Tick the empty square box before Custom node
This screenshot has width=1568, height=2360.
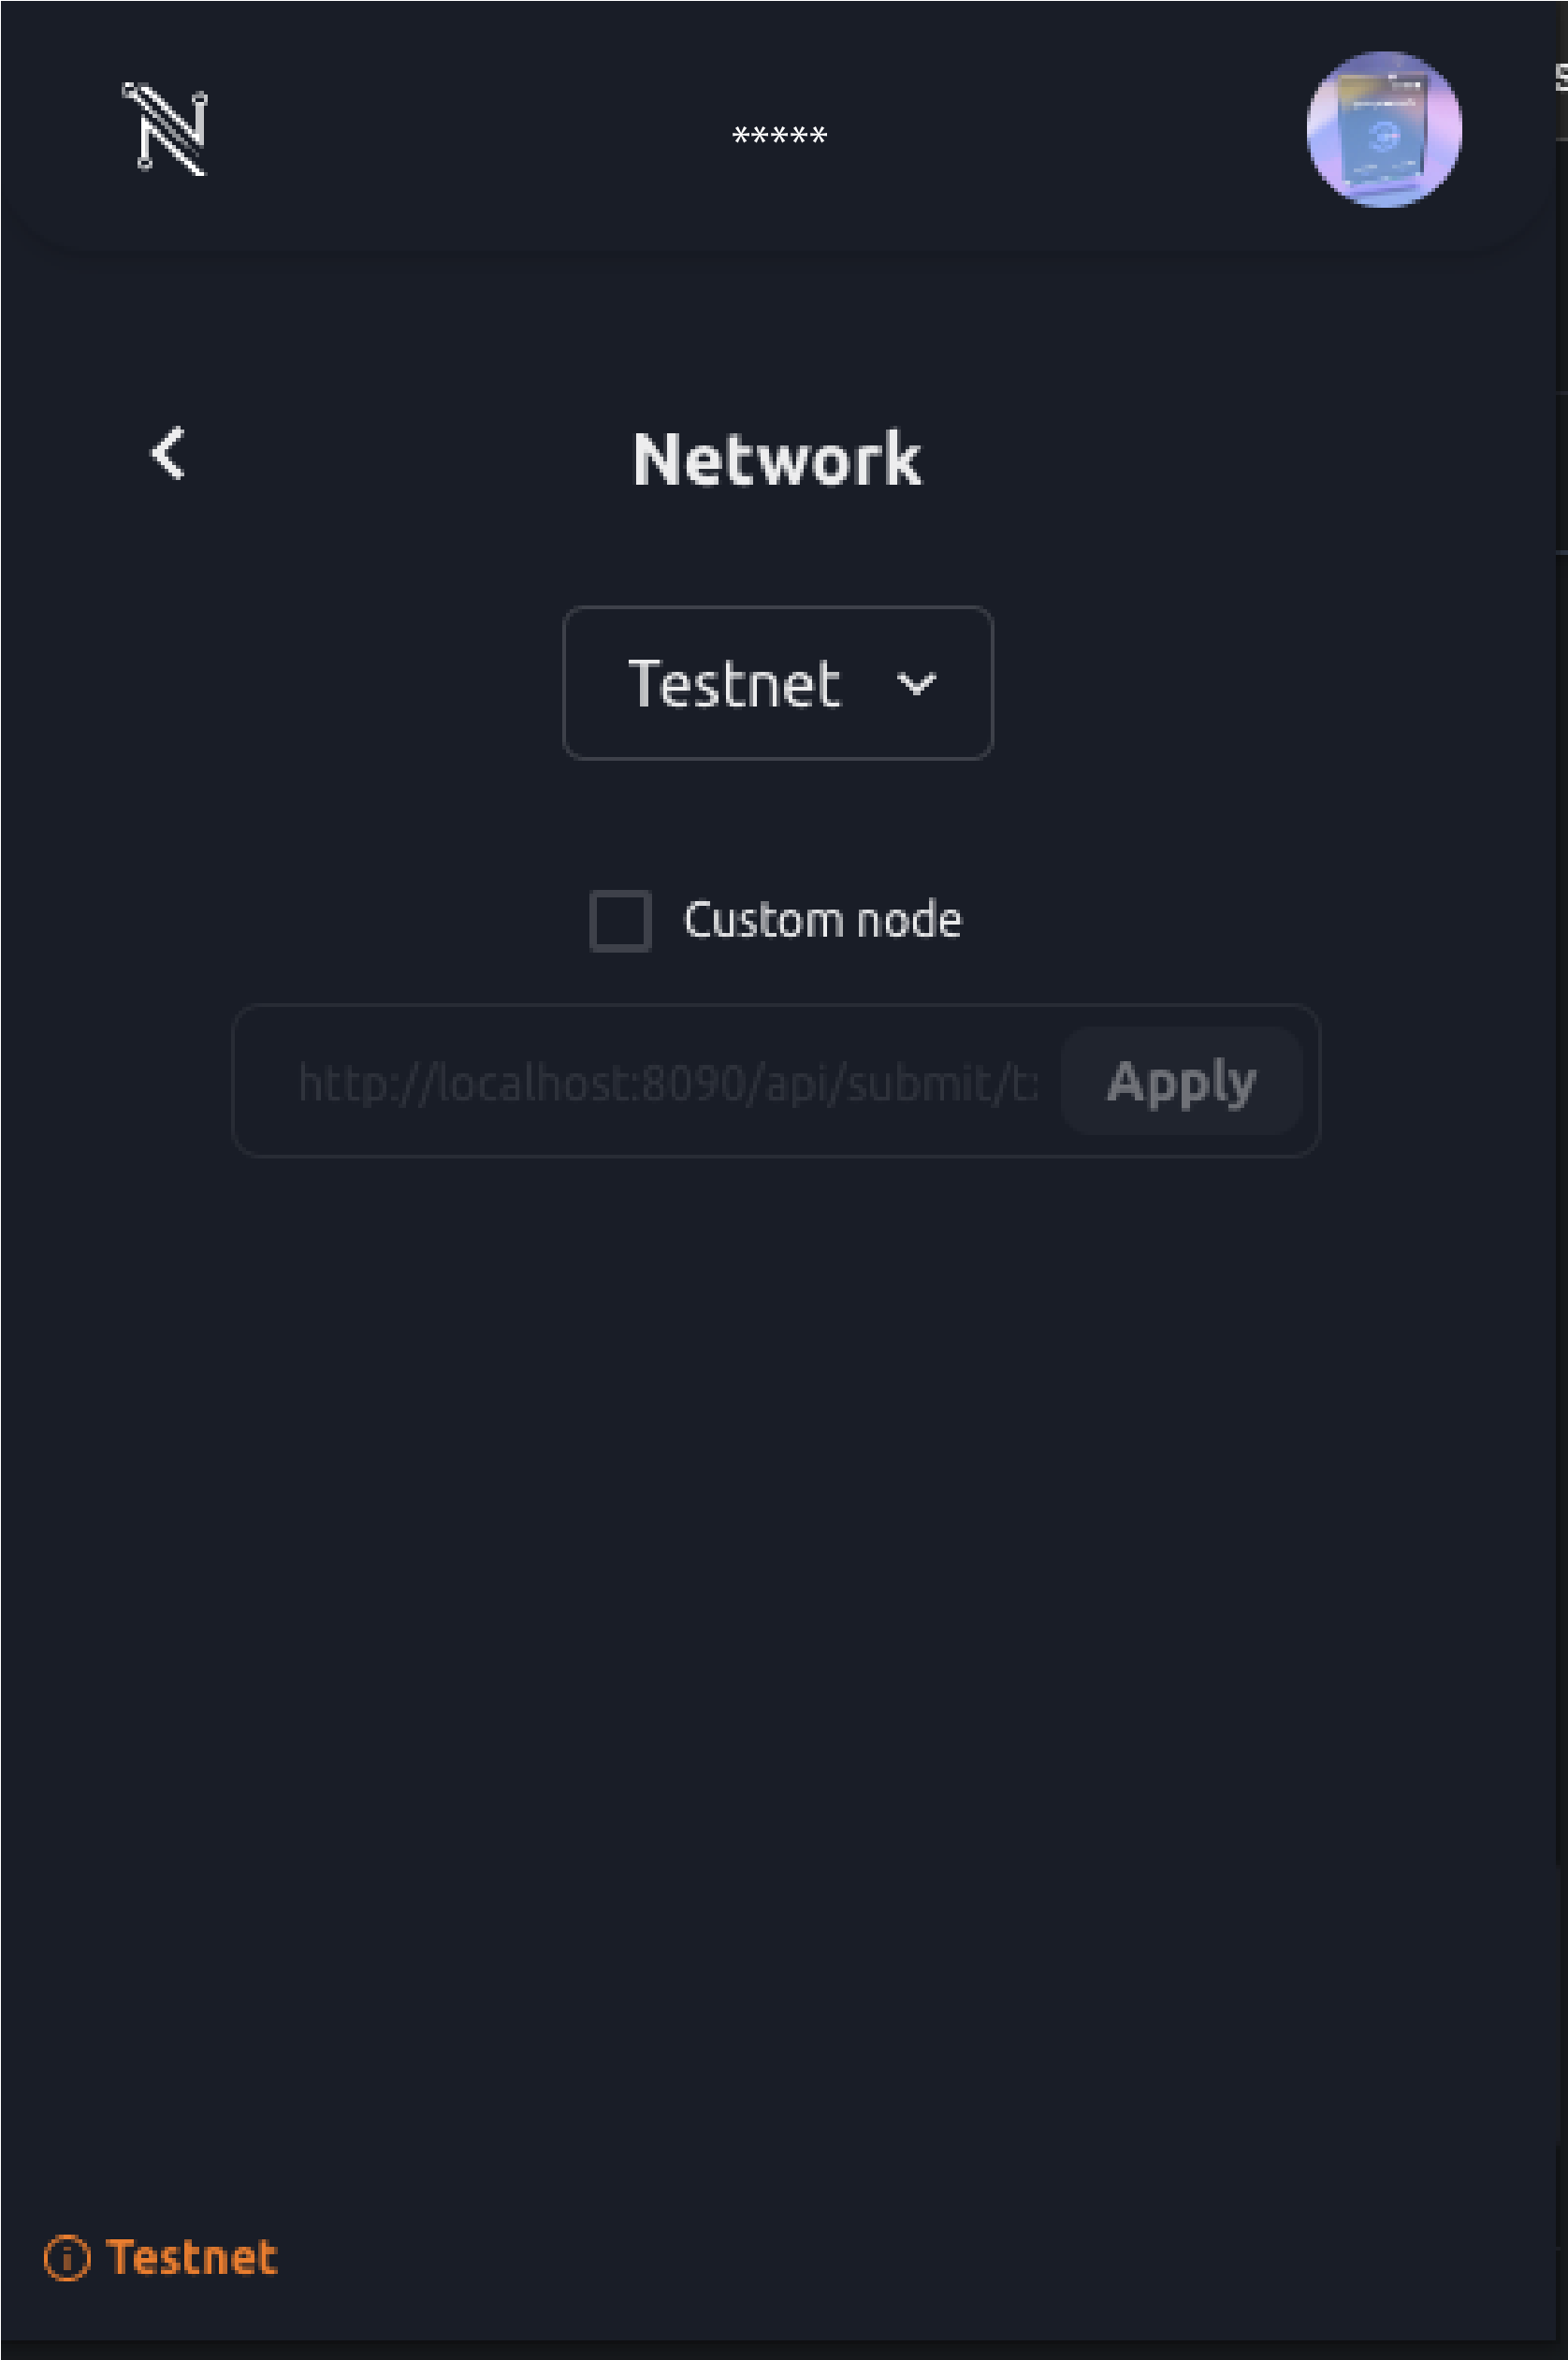click(620, 920)
